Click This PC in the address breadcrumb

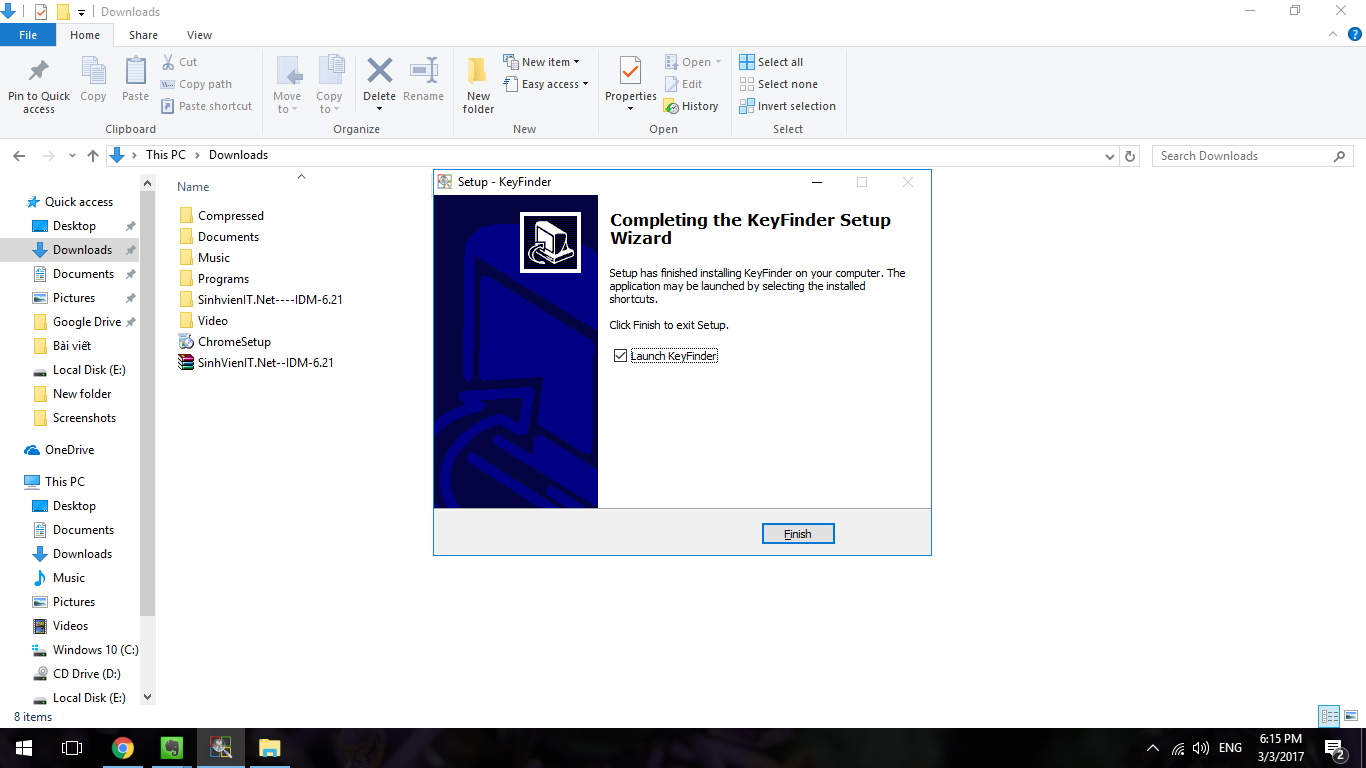pos(165,155)
